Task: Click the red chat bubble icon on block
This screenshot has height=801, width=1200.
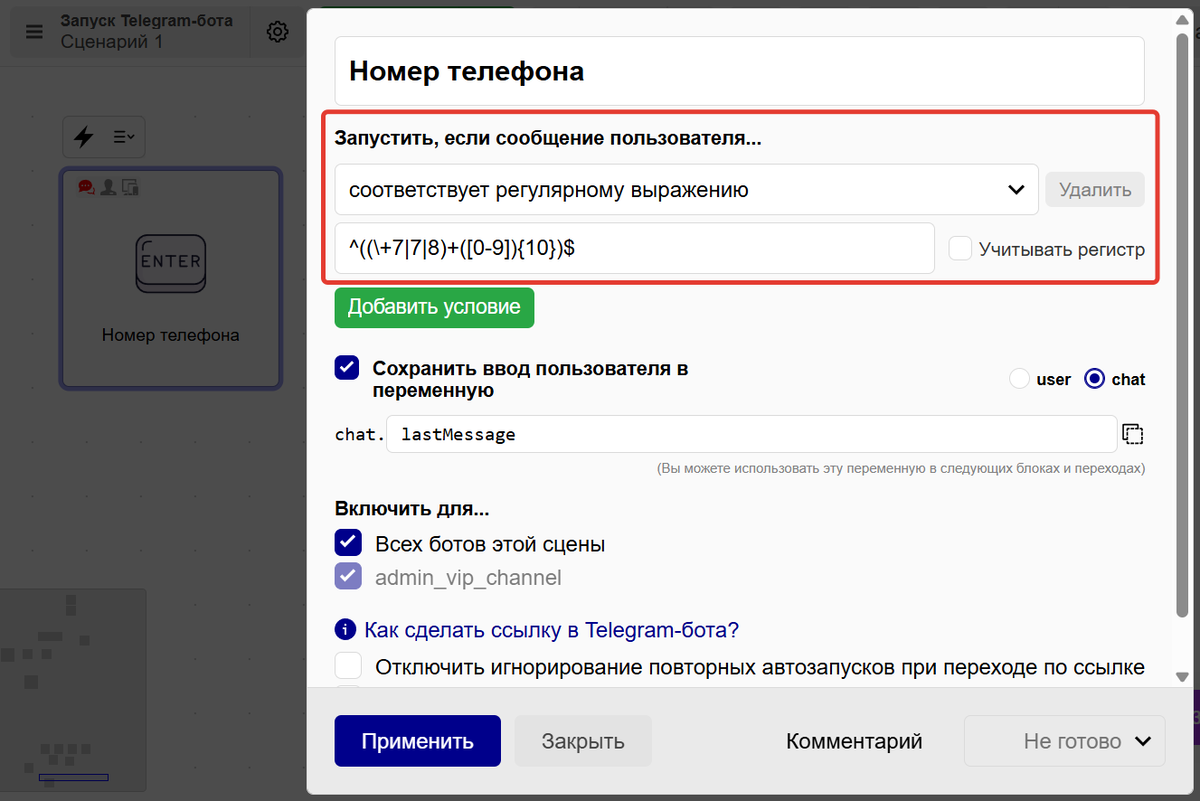Action: tap(87, 186)
